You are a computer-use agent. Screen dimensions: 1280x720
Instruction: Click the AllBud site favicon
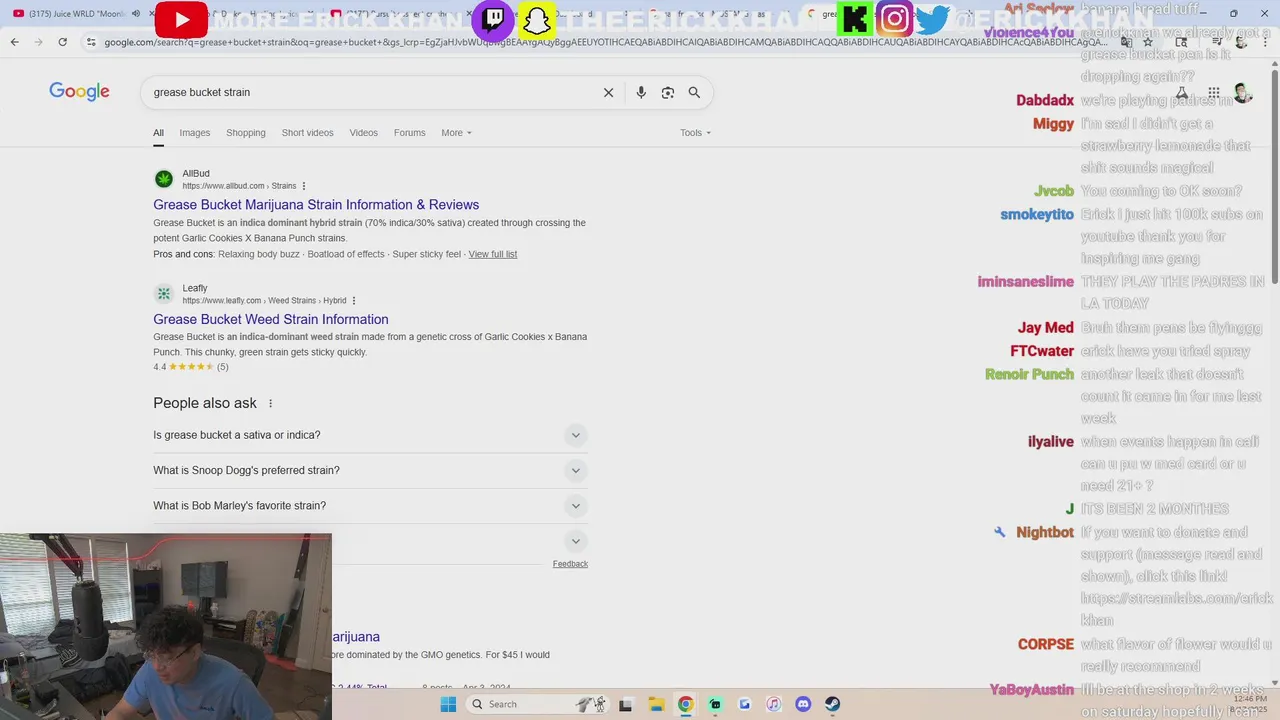[x=164, y=179]
